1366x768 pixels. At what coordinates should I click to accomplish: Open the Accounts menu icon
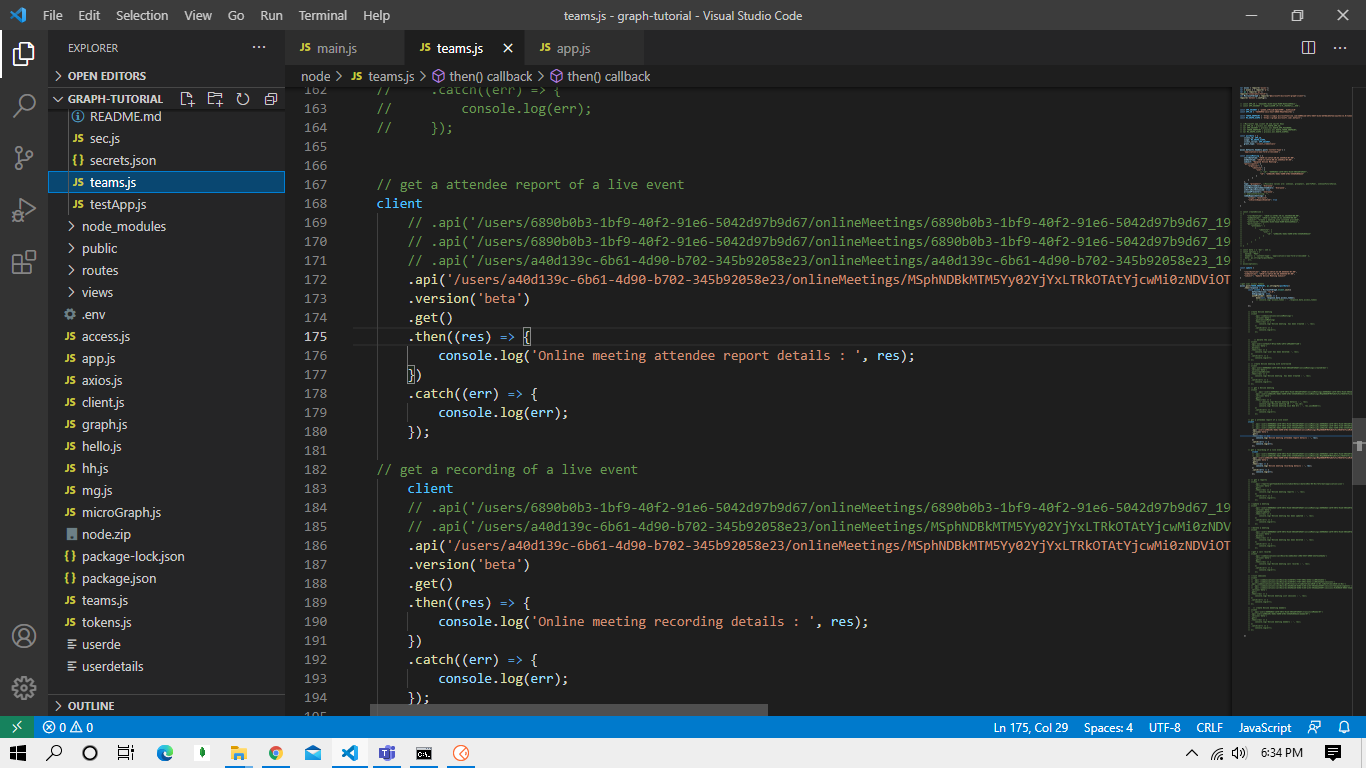click(x=24, y=636)
